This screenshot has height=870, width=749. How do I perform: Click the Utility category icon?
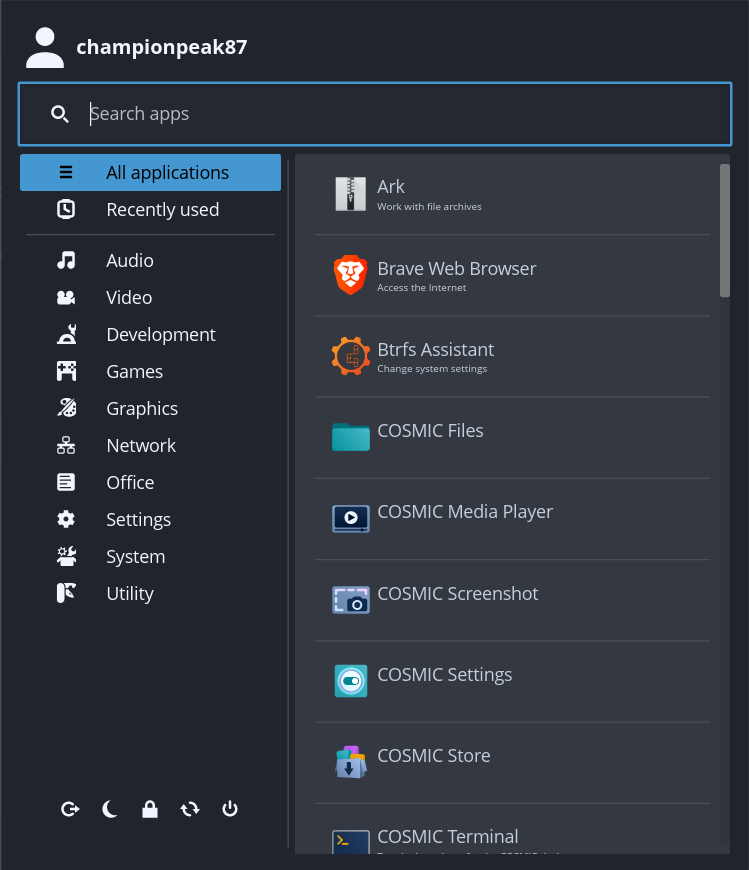pos(66,593)
